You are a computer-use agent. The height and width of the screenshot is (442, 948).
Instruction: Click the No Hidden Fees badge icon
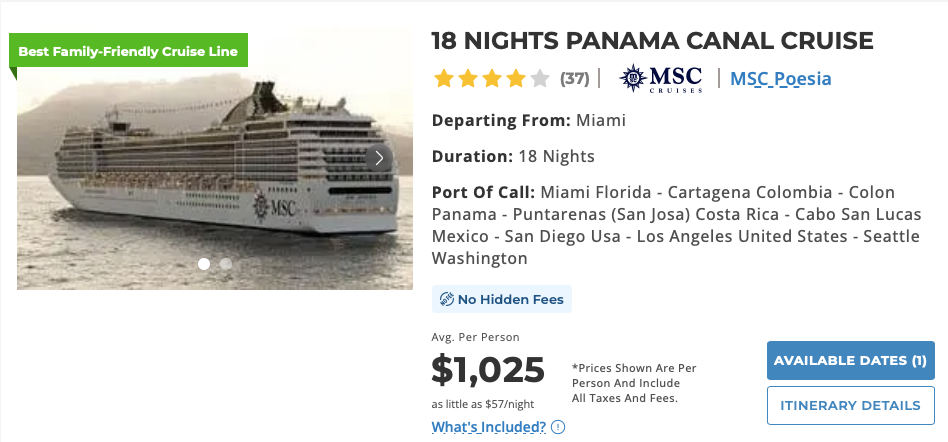(x=446, y=299)
